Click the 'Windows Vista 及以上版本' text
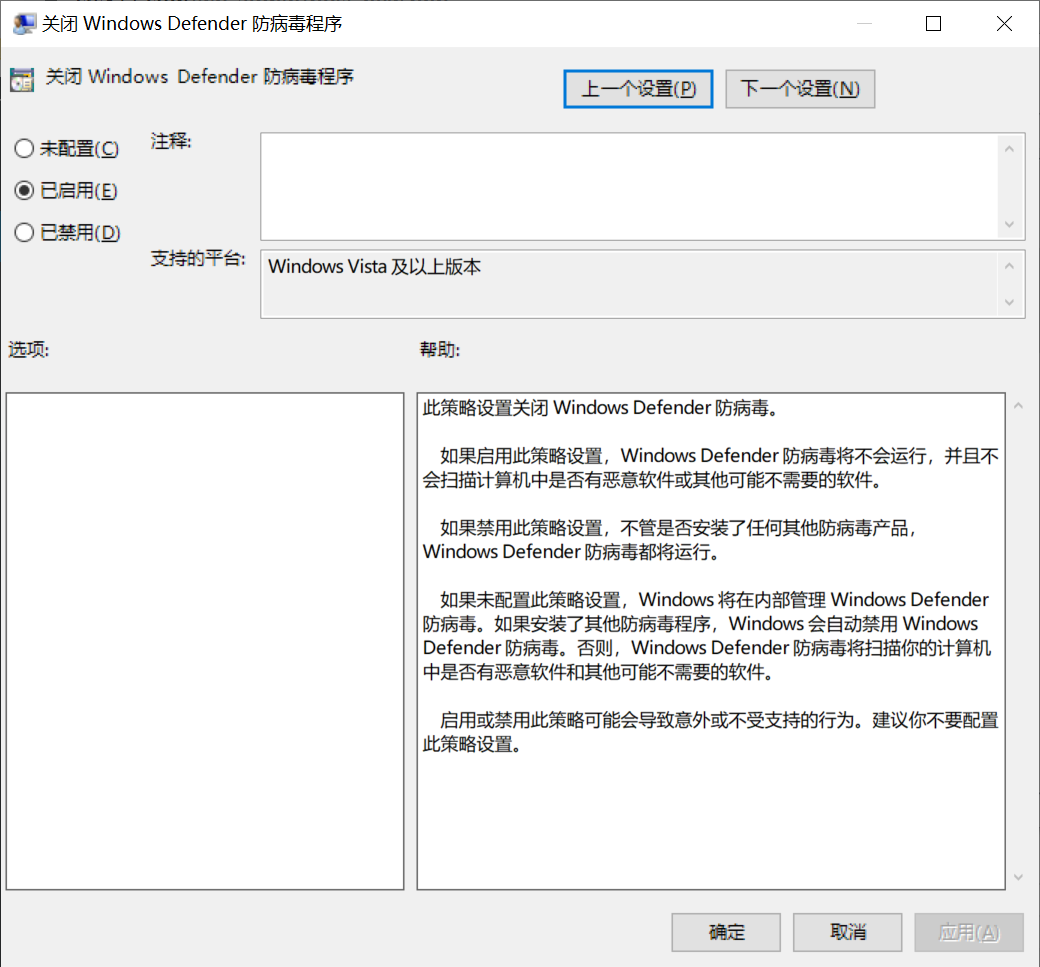 374,267
